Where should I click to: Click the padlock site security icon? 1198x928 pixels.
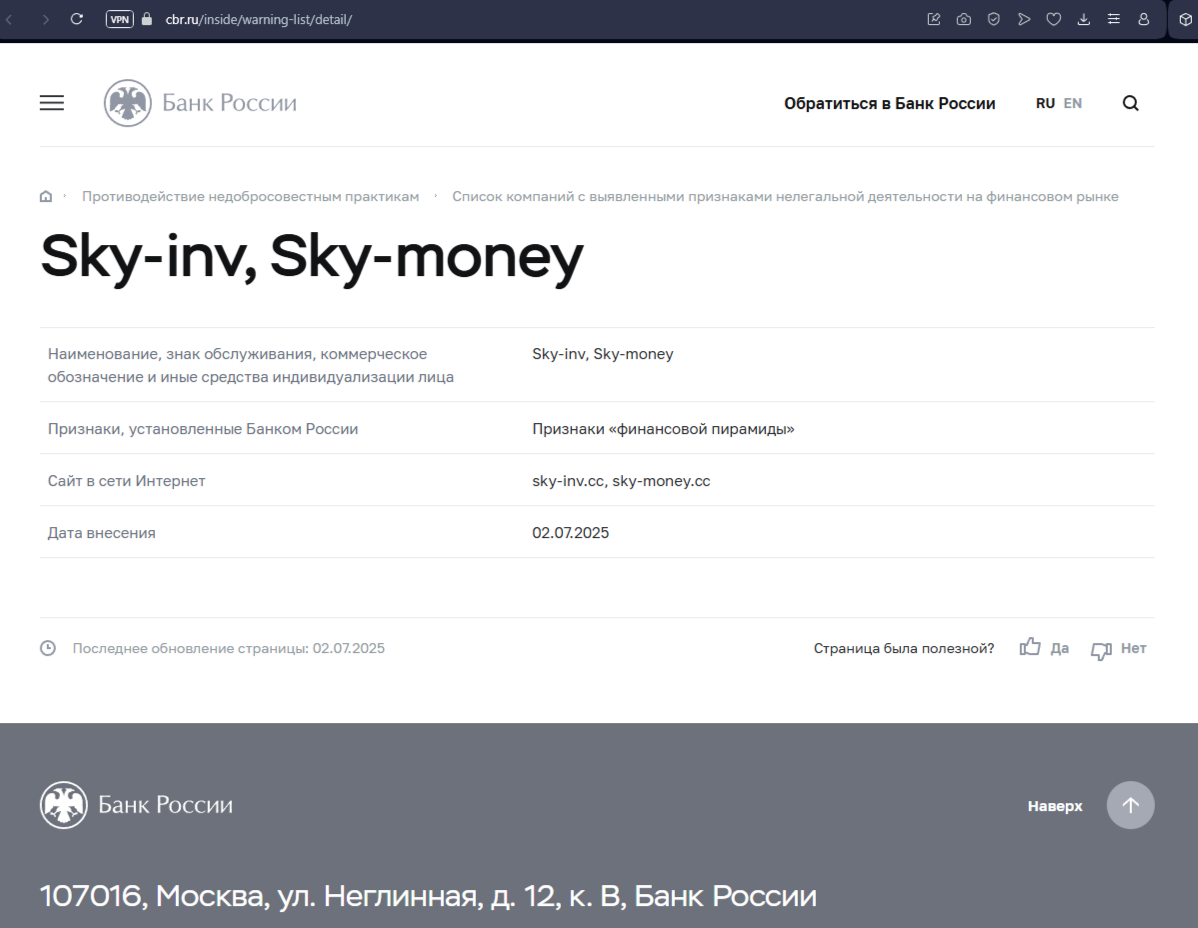click(147, 19)
